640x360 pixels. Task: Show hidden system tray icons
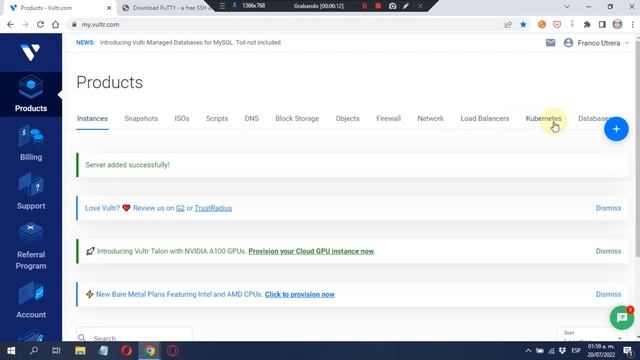[x=528, y=351]
